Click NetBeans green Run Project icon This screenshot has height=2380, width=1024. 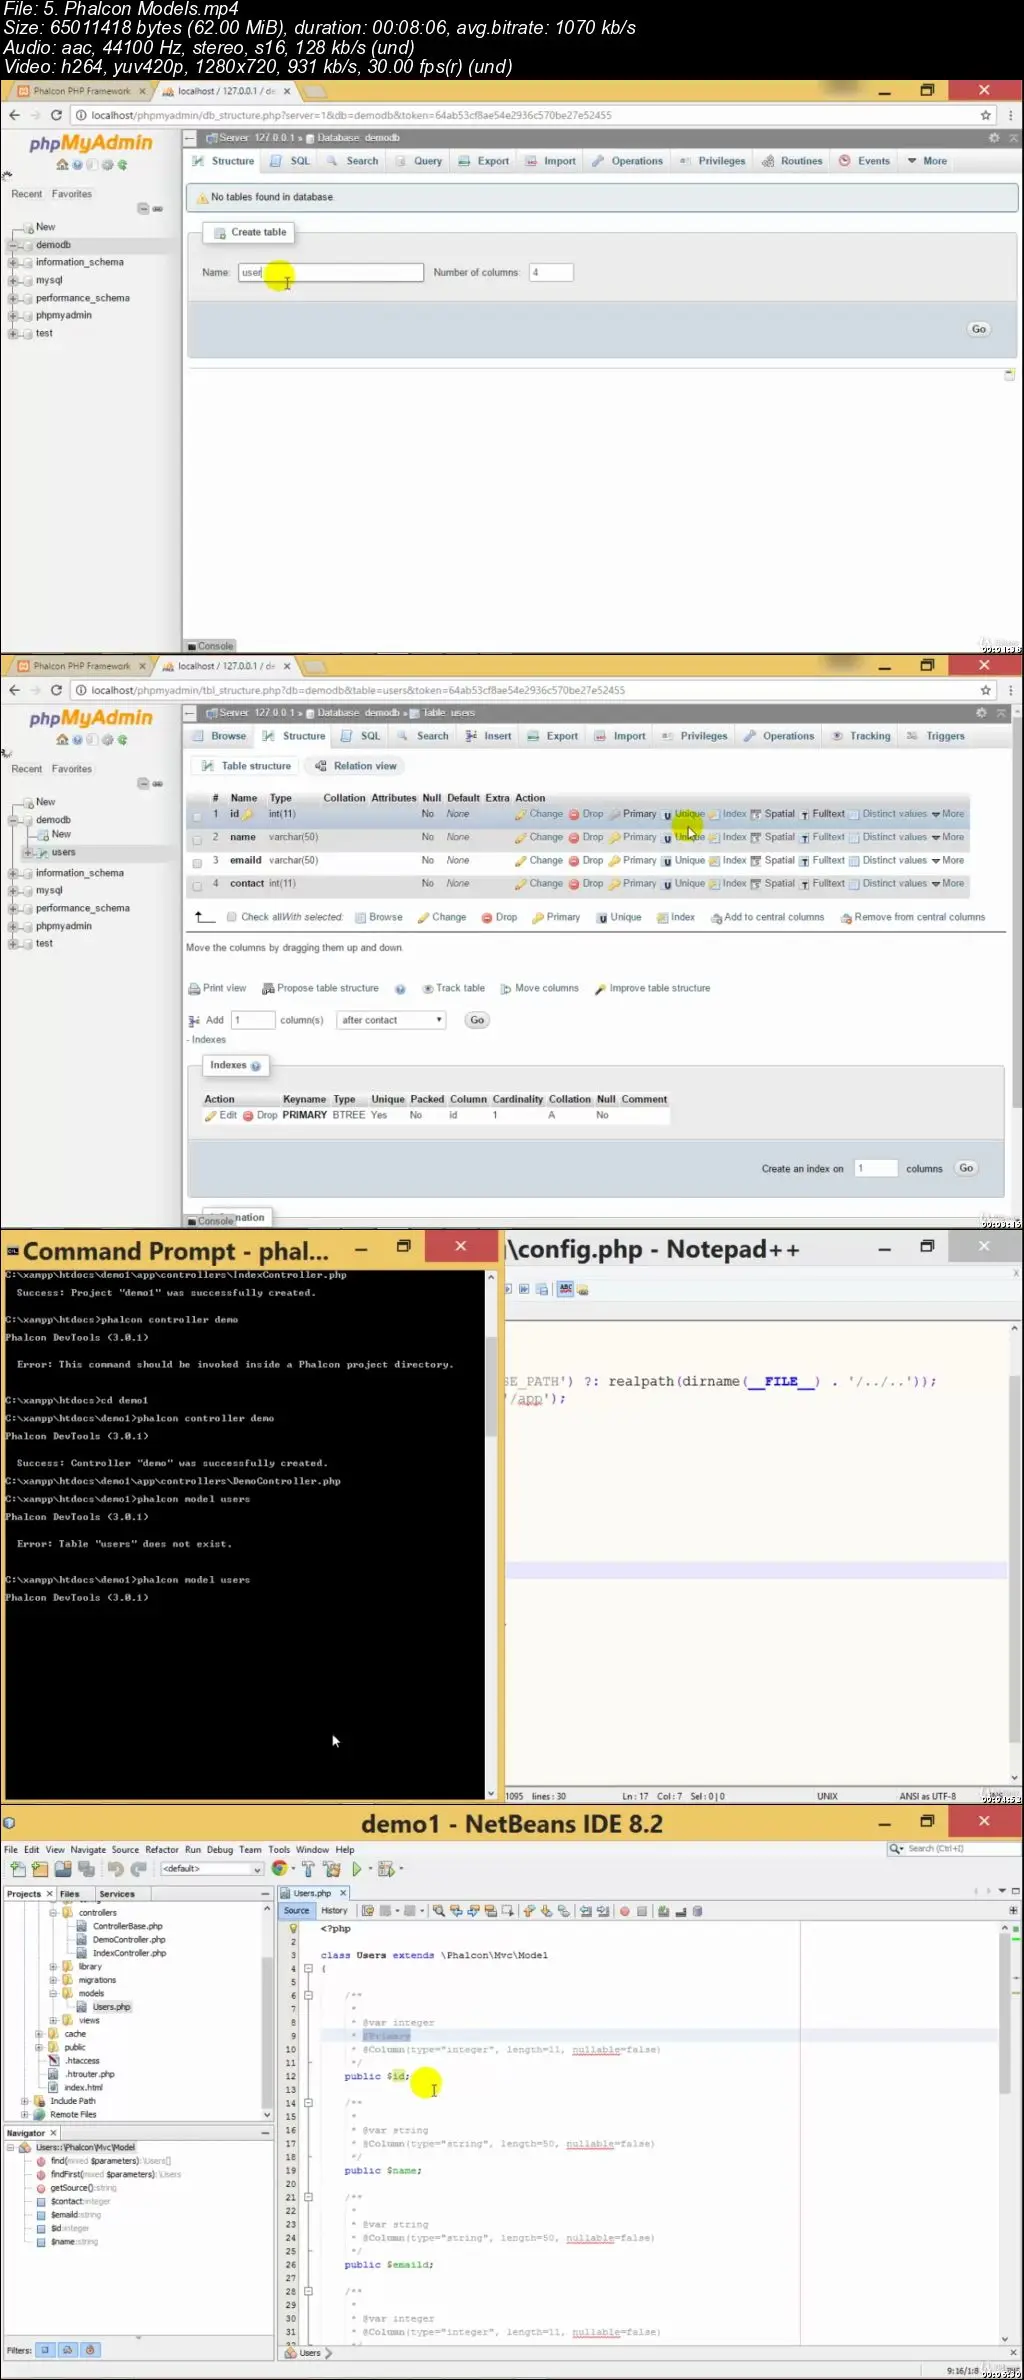[357, 1868]
